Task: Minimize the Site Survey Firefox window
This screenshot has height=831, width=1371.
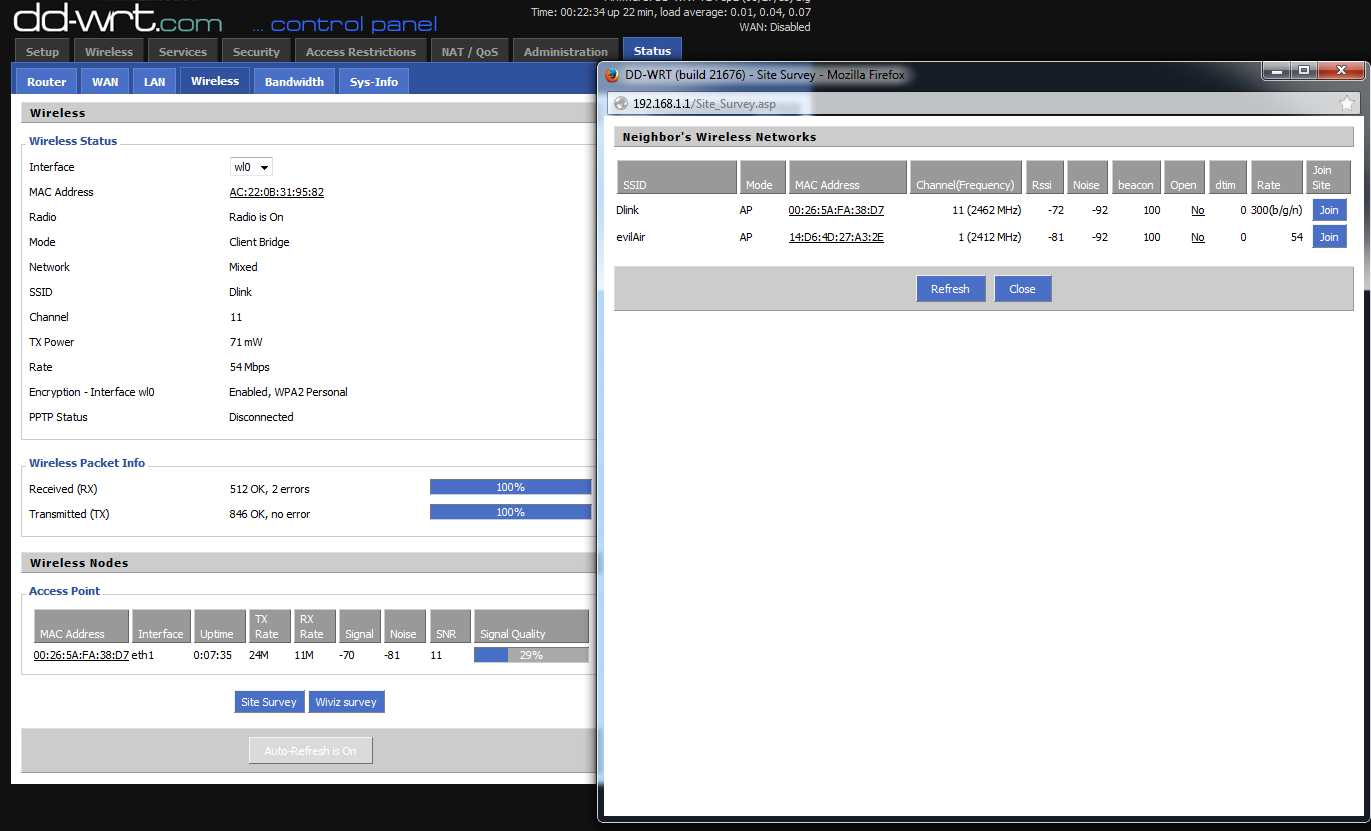Action: point(1275,70)
